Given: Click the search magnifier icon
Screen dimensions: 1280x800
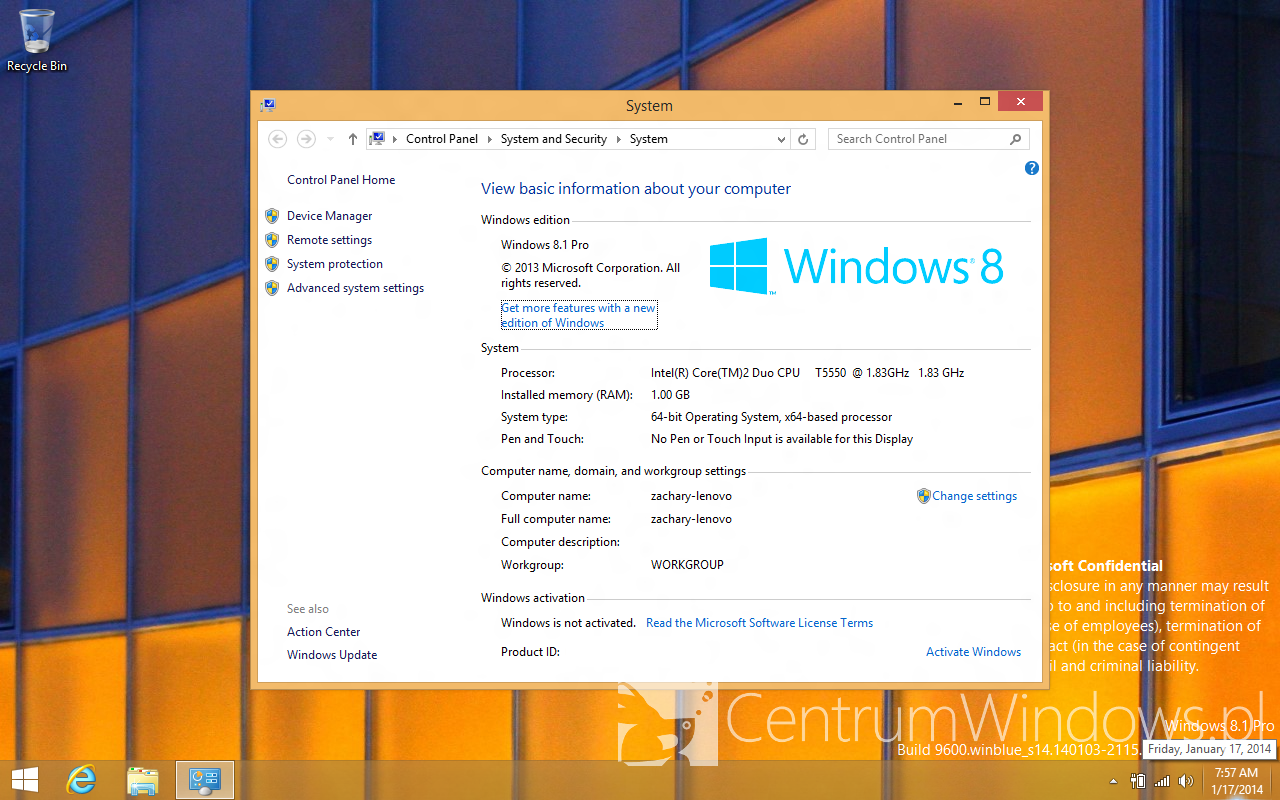Looking at the screenshot, I should click(x=1015, y=139).
